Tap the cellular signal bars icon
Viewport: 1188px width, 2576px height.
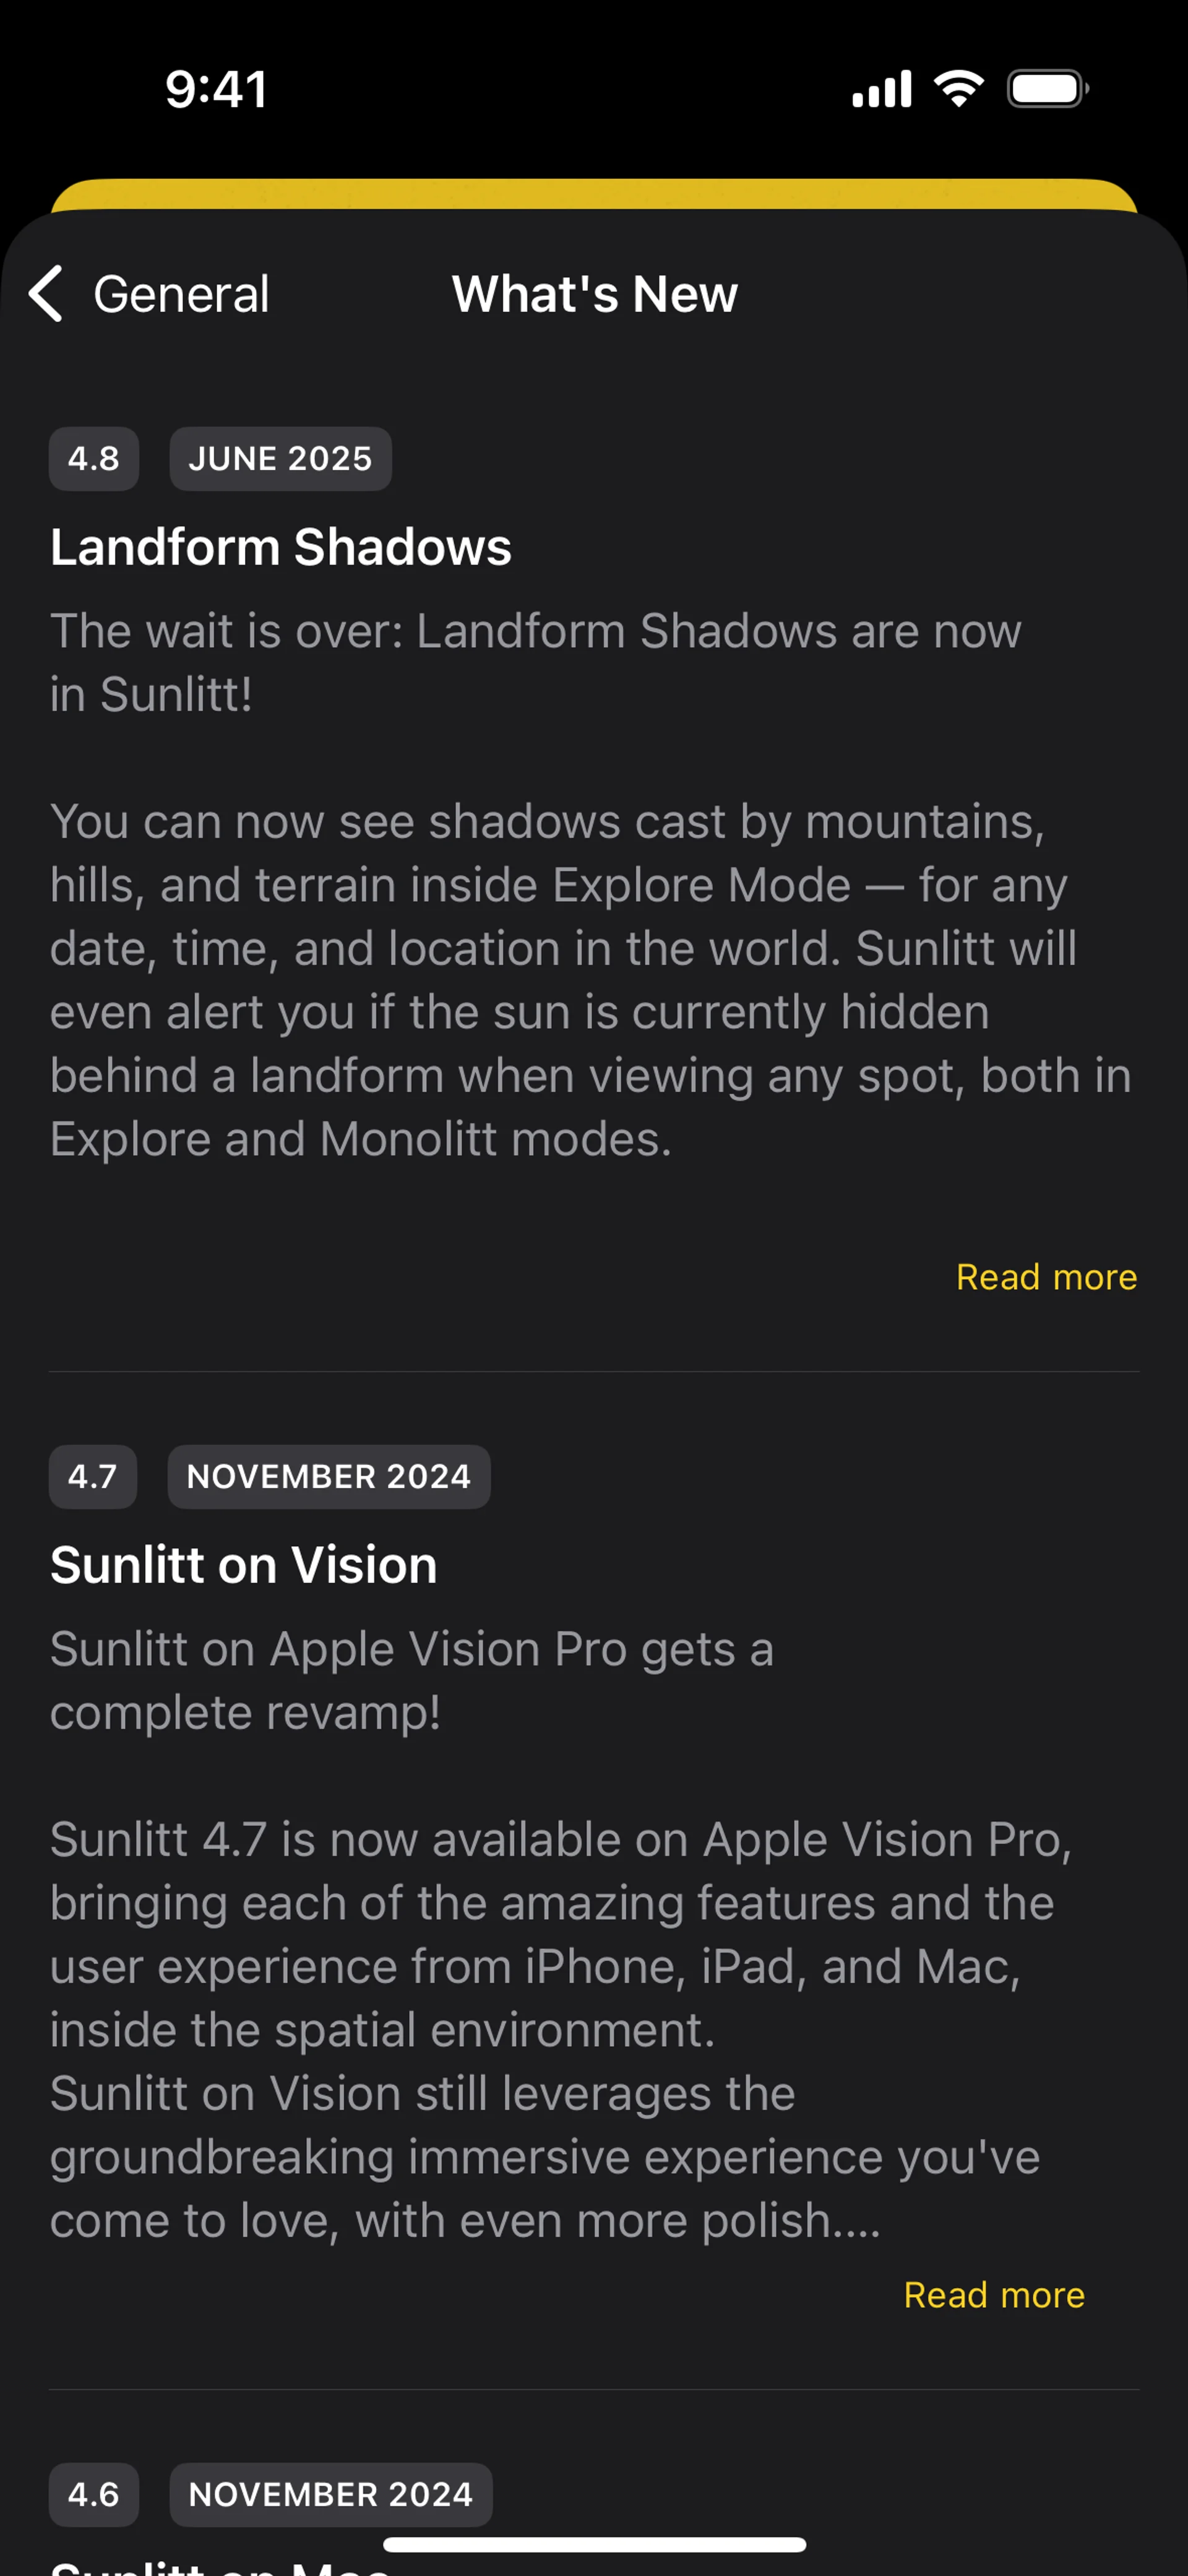pyautogui.click(x=881, y=89)
